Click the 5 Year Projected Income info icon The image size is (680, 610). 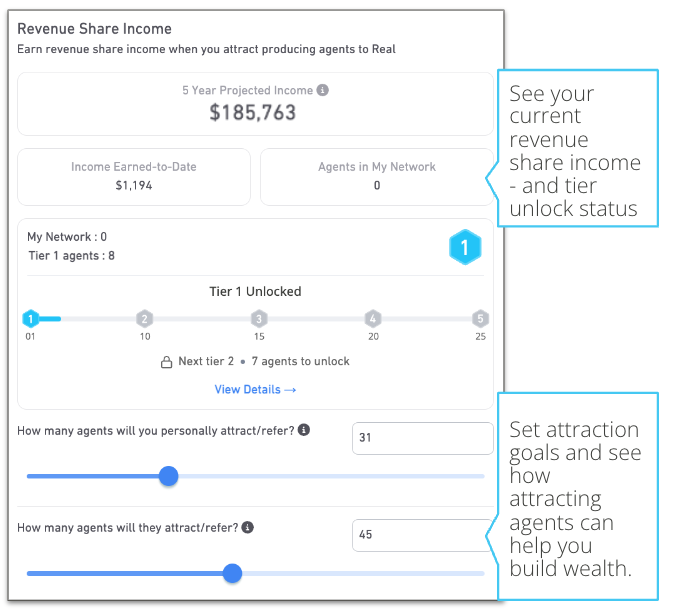click(322, 90)
